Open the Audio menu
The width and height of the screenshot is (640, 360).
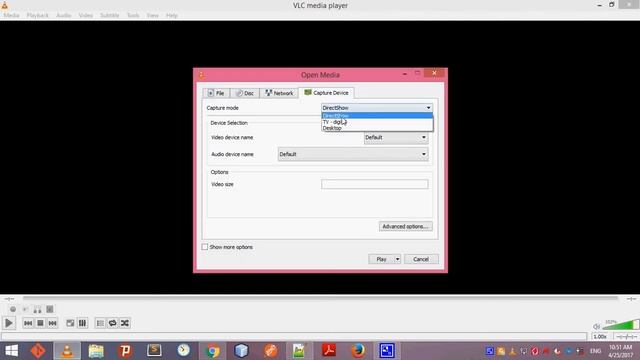coord(63,16)
